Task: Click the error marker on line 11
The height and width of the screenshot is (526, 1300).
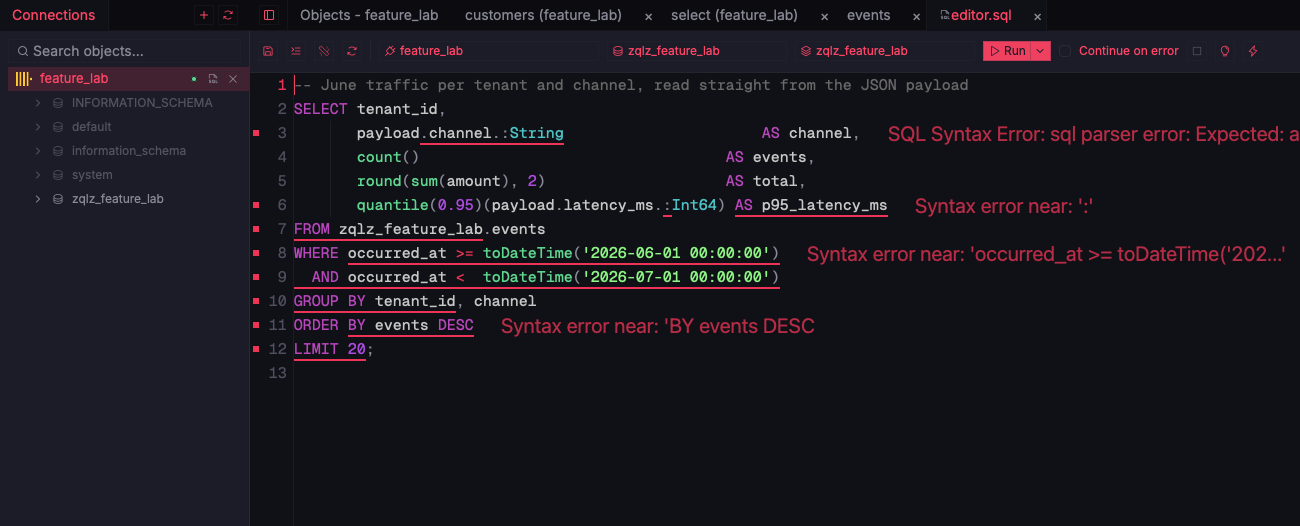Action: 257,325
